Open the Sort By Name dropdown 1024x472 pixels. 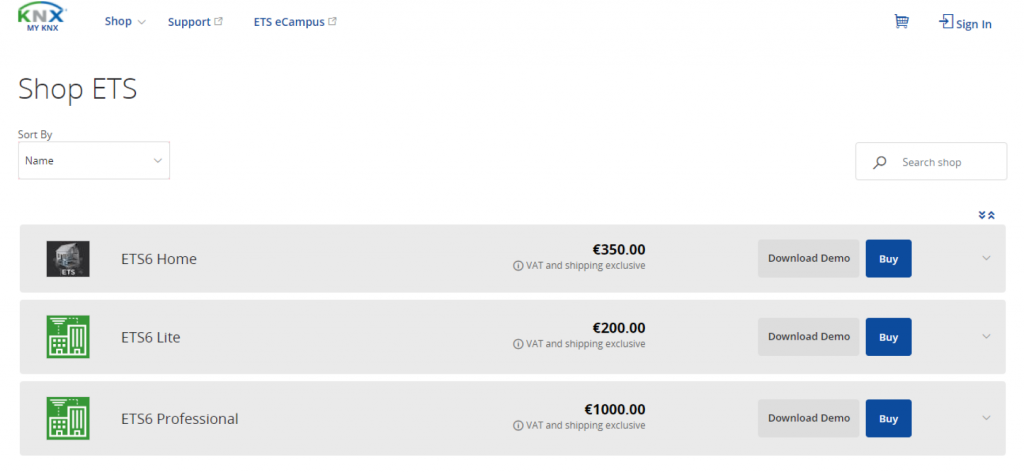click(94, 160)
